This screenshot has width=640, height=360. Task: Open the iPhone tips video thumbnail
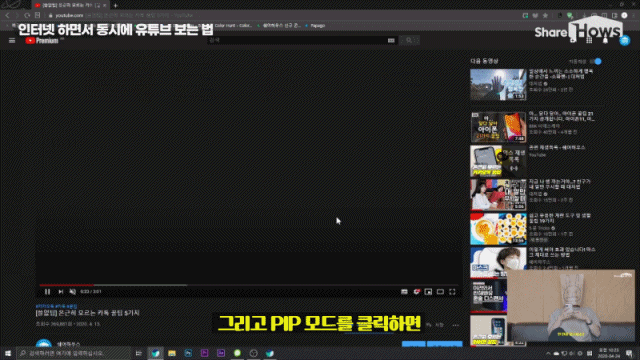click(498, 127)
